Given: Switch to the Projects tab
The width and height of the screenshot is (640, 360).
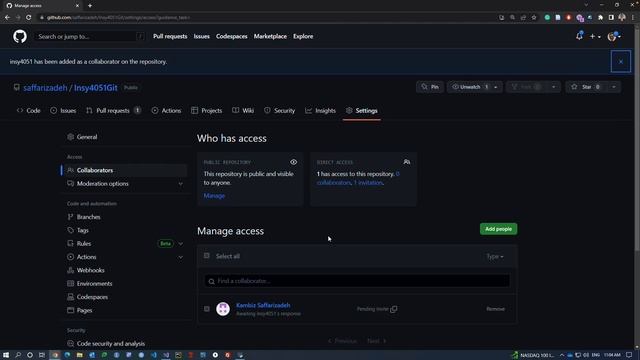Looking at the screenshot, I should click(x=207, y=111).
